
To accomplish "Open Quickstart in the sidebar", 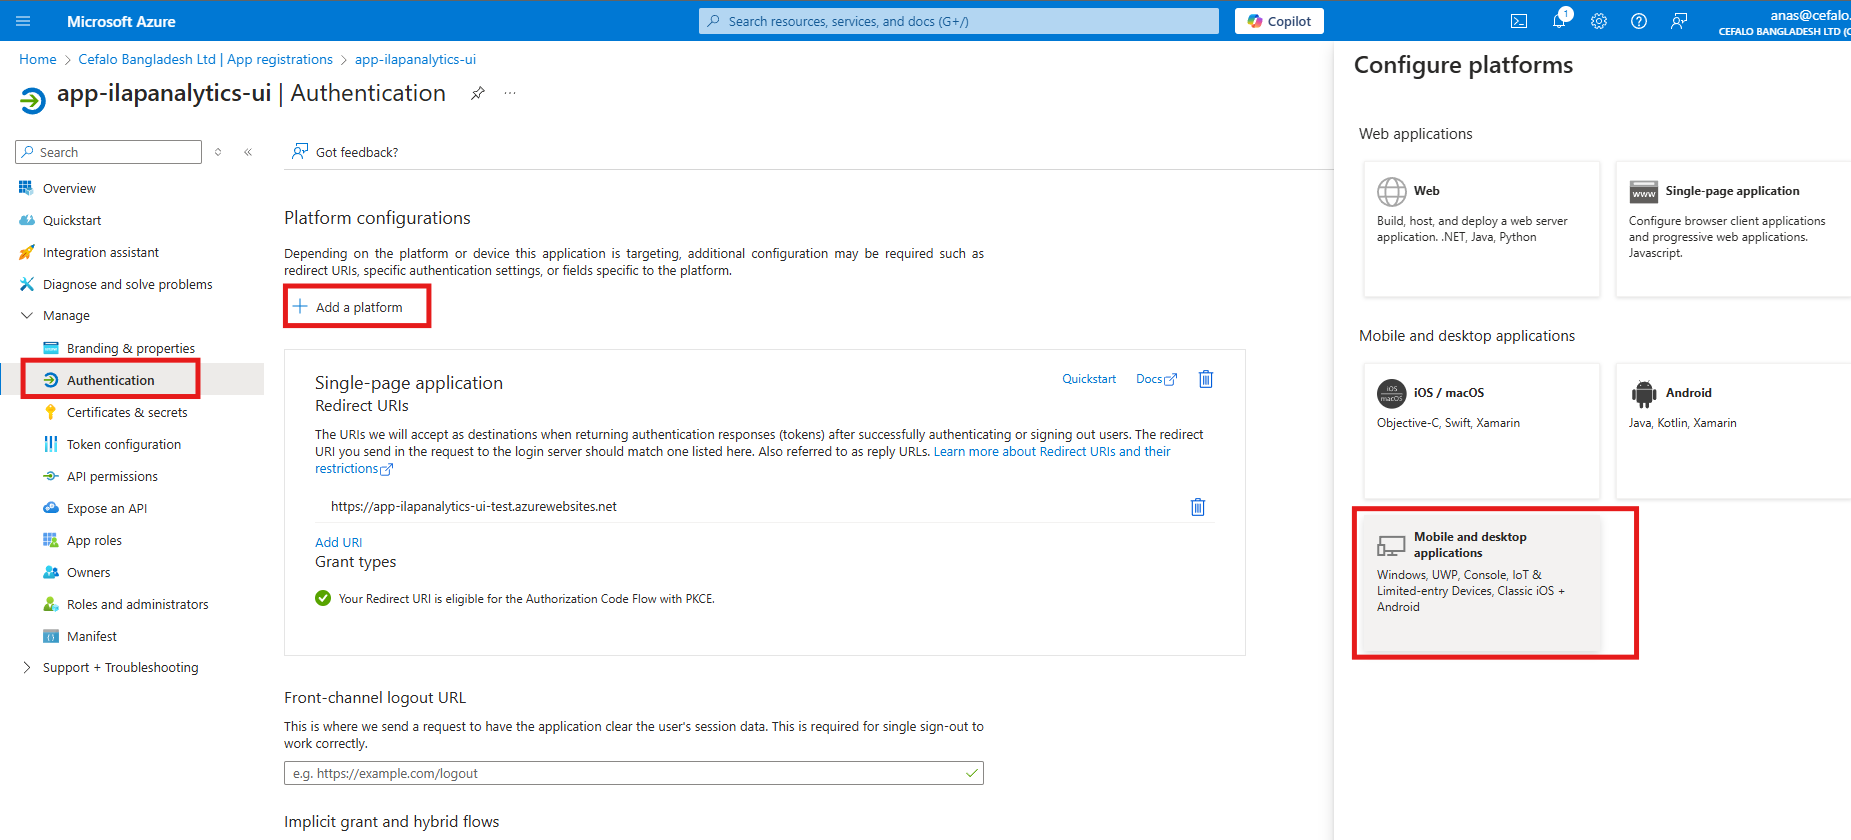I will (71, 220).
